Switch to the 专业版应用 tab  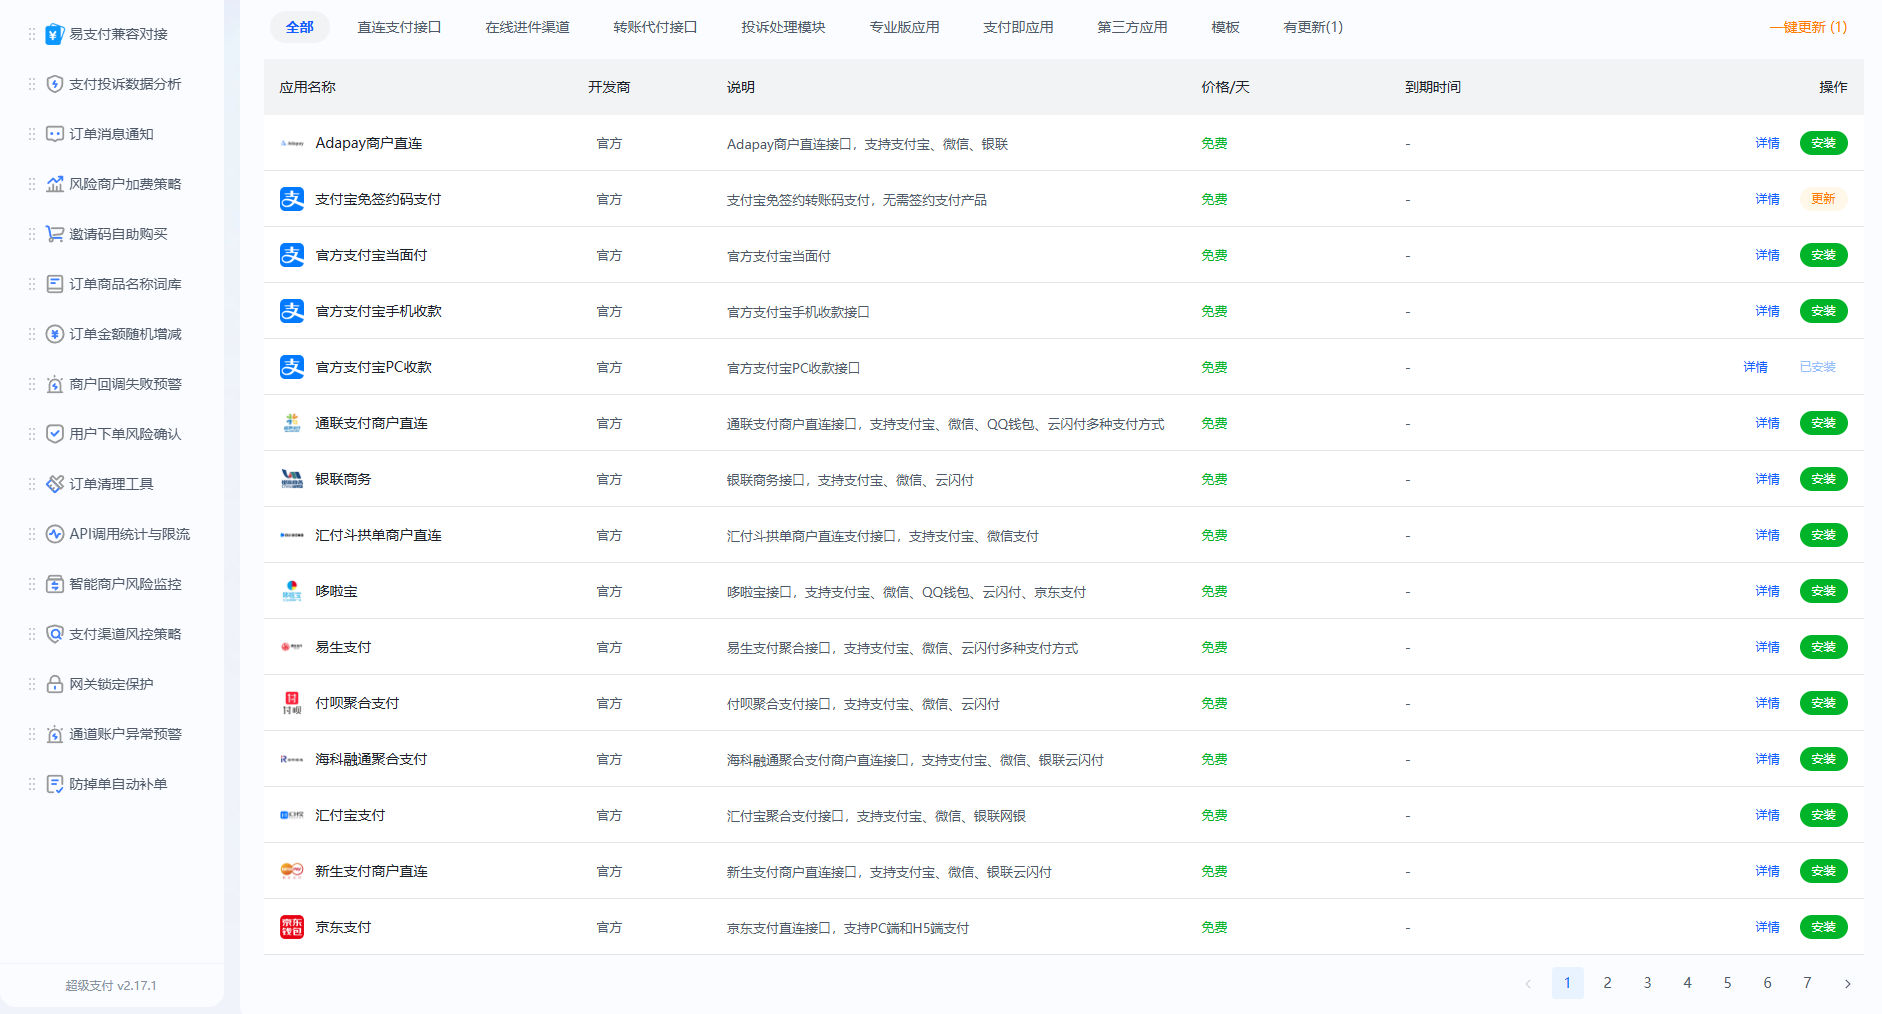coord(904,27)
